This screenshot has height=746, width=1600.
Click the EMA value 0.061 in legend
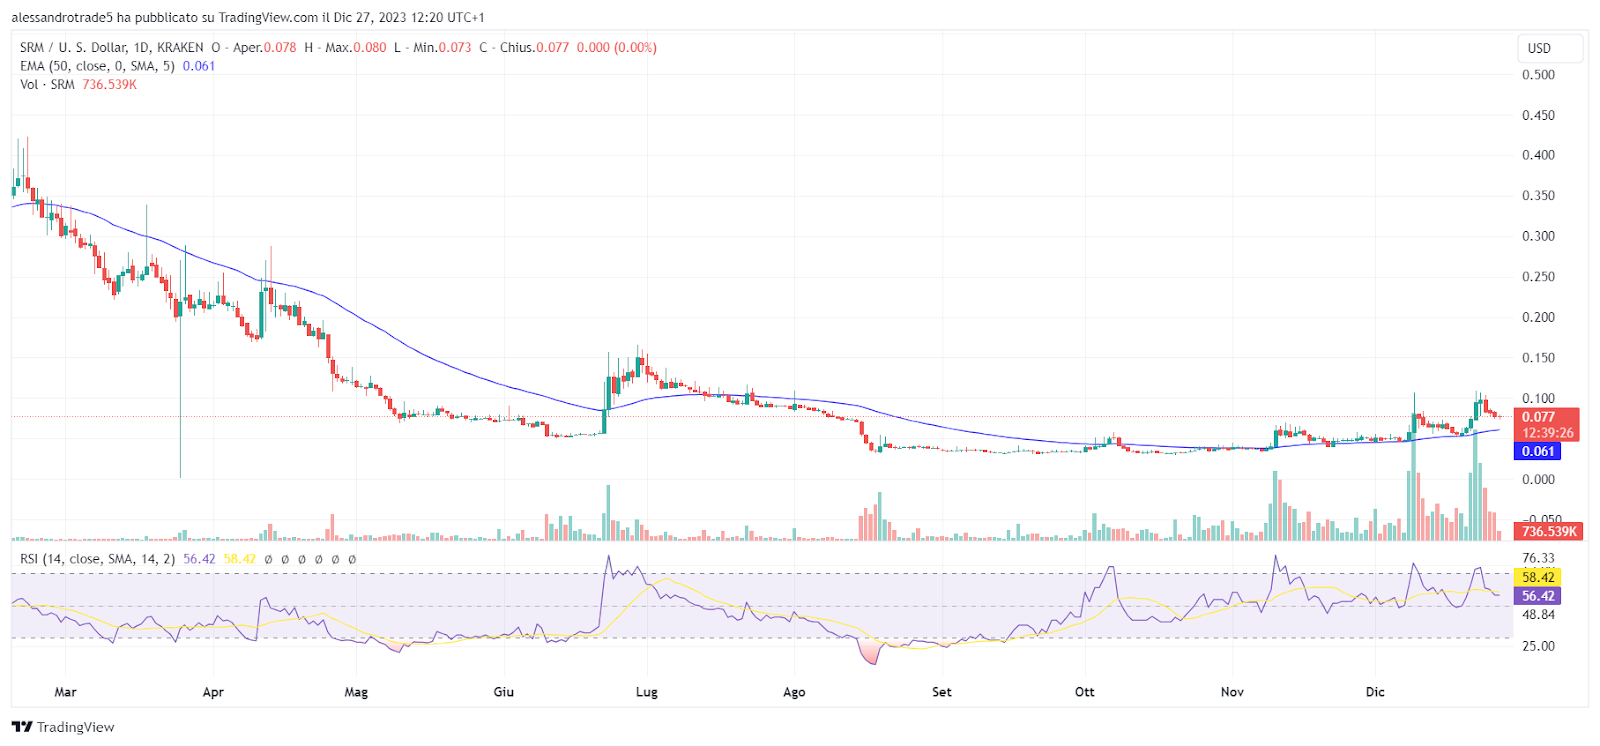coord(199,66)
